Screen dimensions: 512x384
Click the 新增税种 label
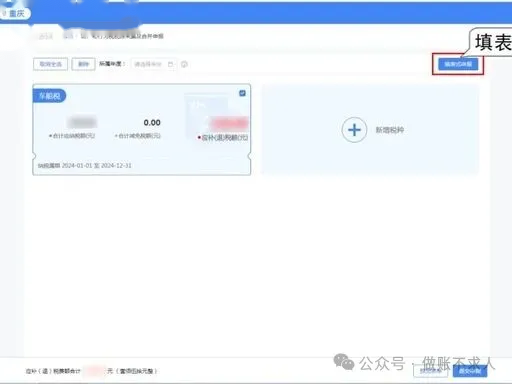[390, 130]
